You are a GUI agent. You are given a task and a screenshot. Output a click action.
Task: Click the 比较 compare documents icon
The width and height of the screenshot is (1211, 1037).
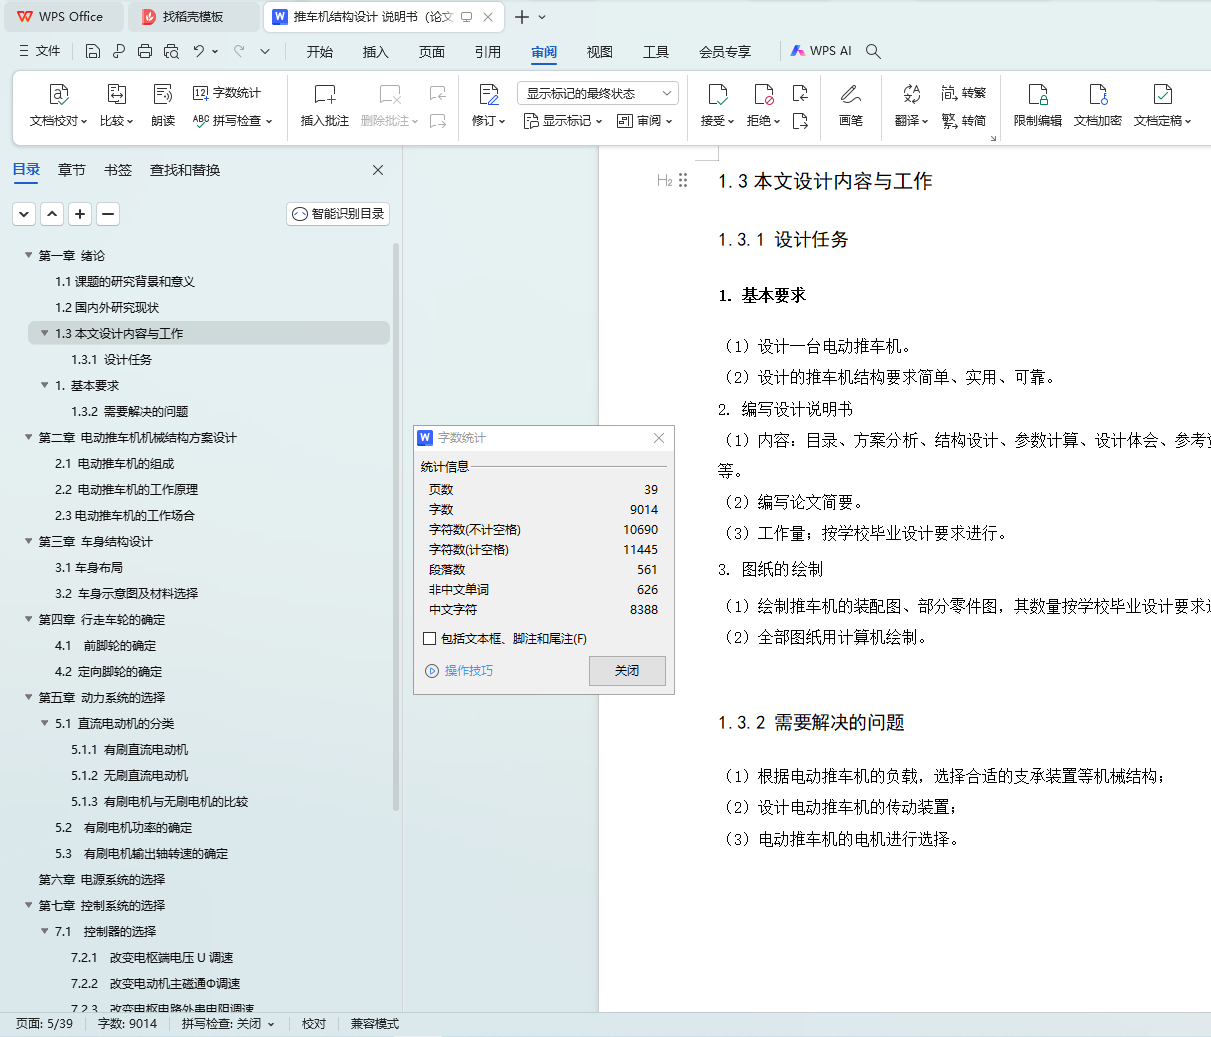pyautogui.click(x=116, y=95)
